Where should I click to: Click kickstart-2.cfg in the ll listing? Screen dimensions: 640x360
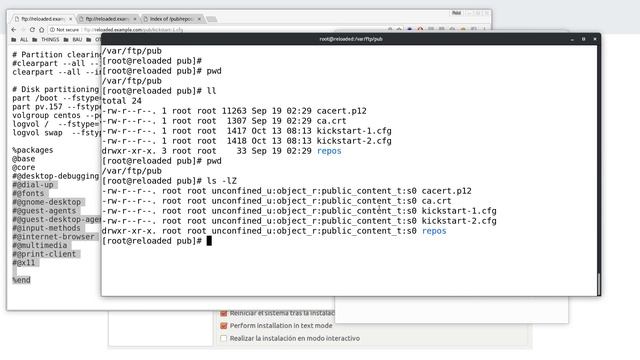point(354,141)
